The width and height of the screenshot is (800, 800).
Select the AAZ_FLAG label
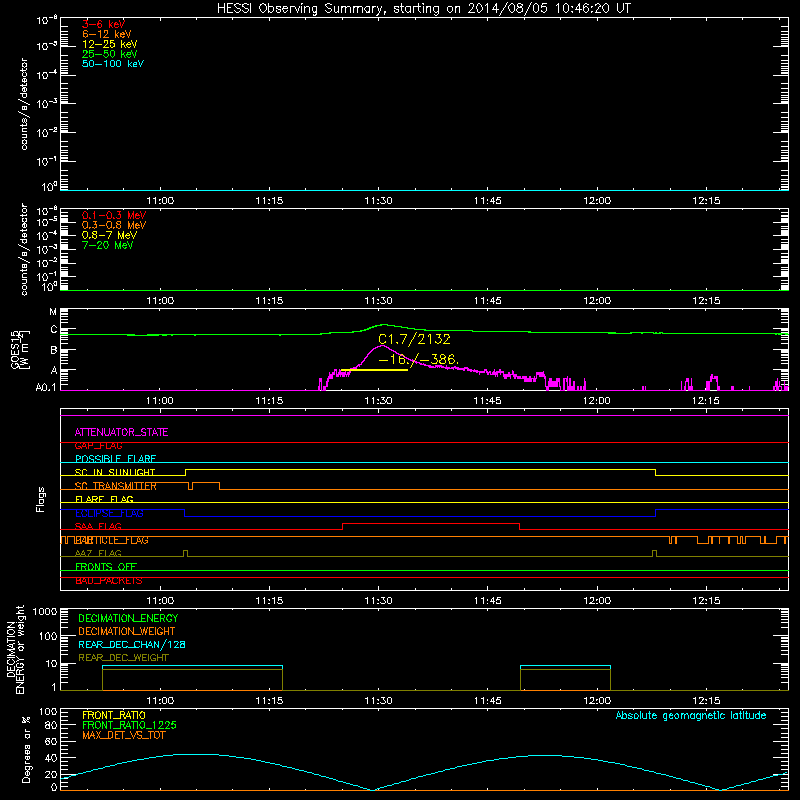[98, 553]
